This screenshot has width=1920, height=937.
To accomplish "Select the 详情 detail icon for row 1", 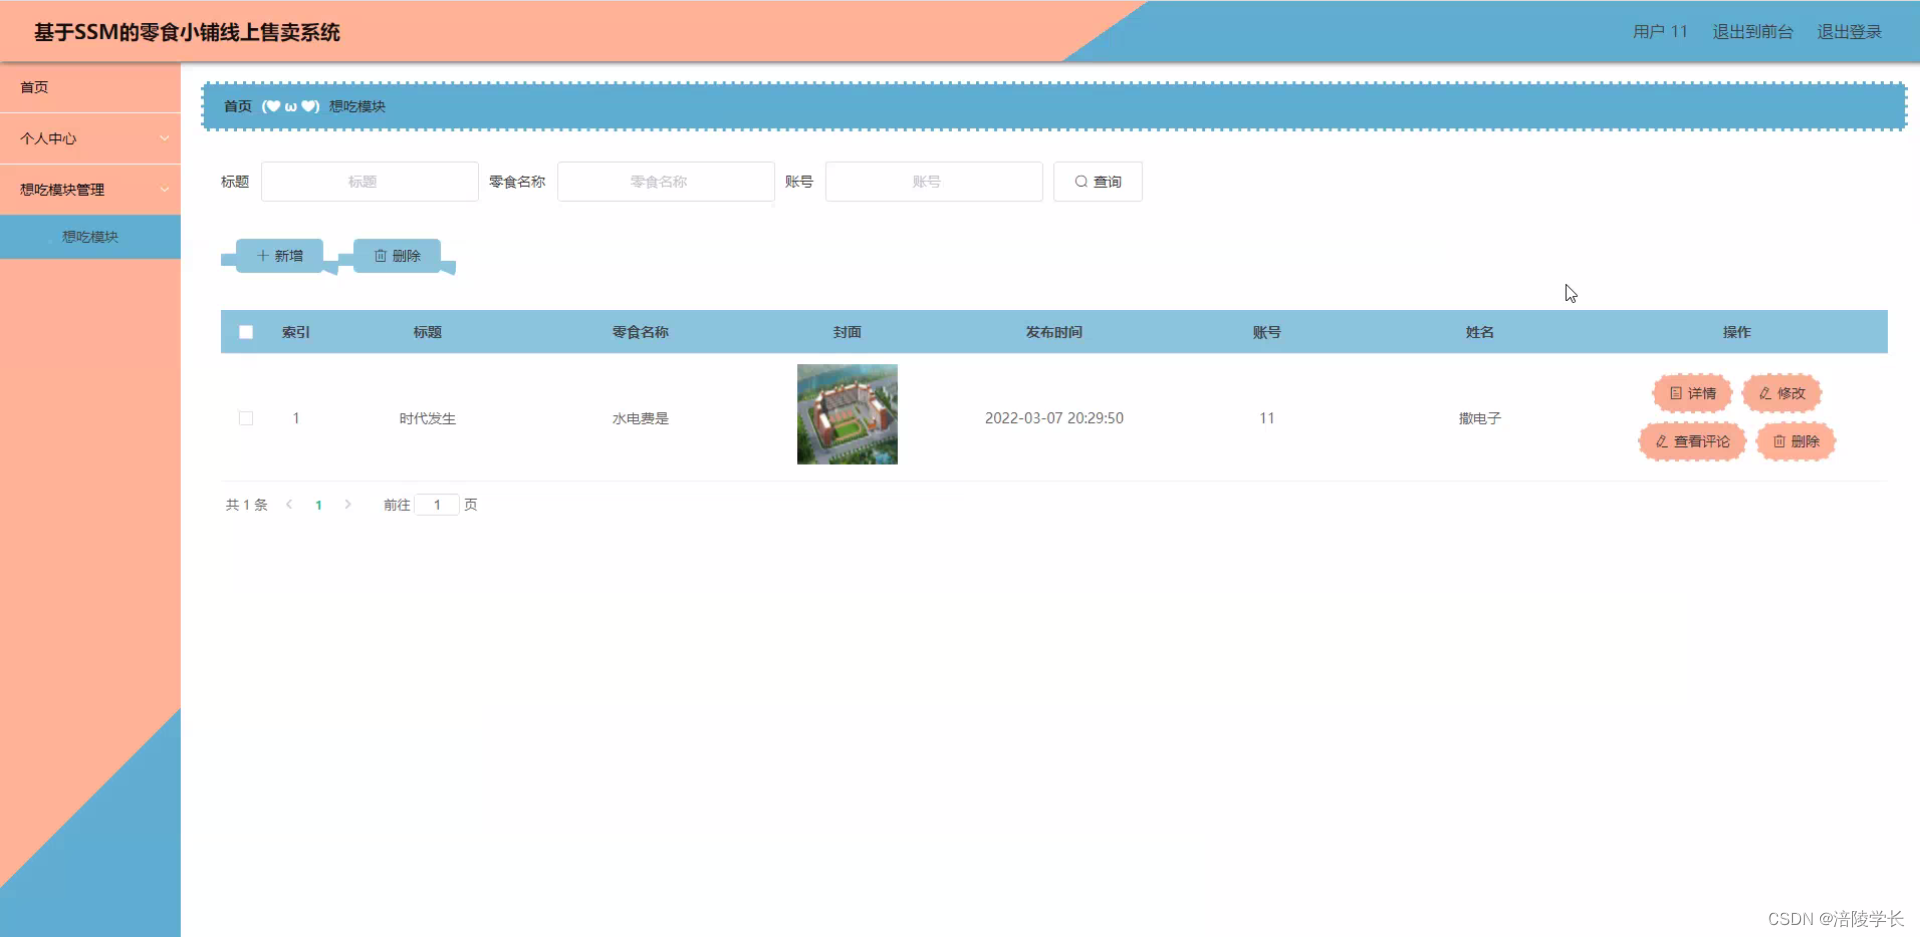I will (1676, 392).
